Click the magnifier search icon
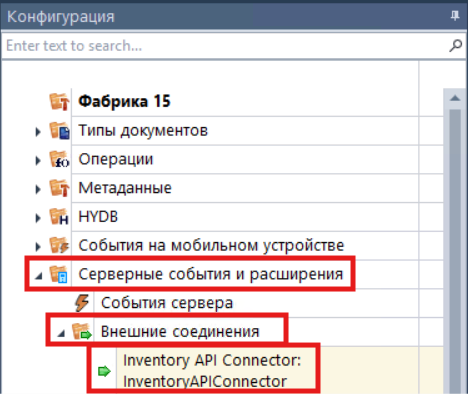 click(455, 45)
